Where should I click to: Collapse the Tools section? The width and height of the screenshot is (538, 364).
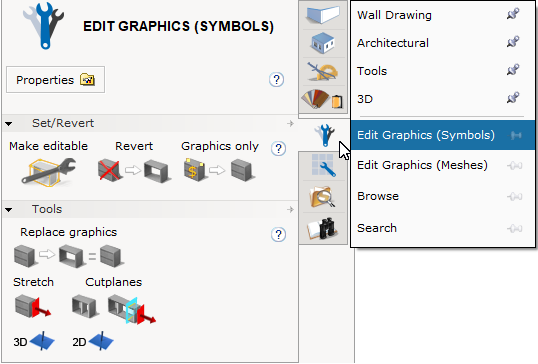[9, 210]
